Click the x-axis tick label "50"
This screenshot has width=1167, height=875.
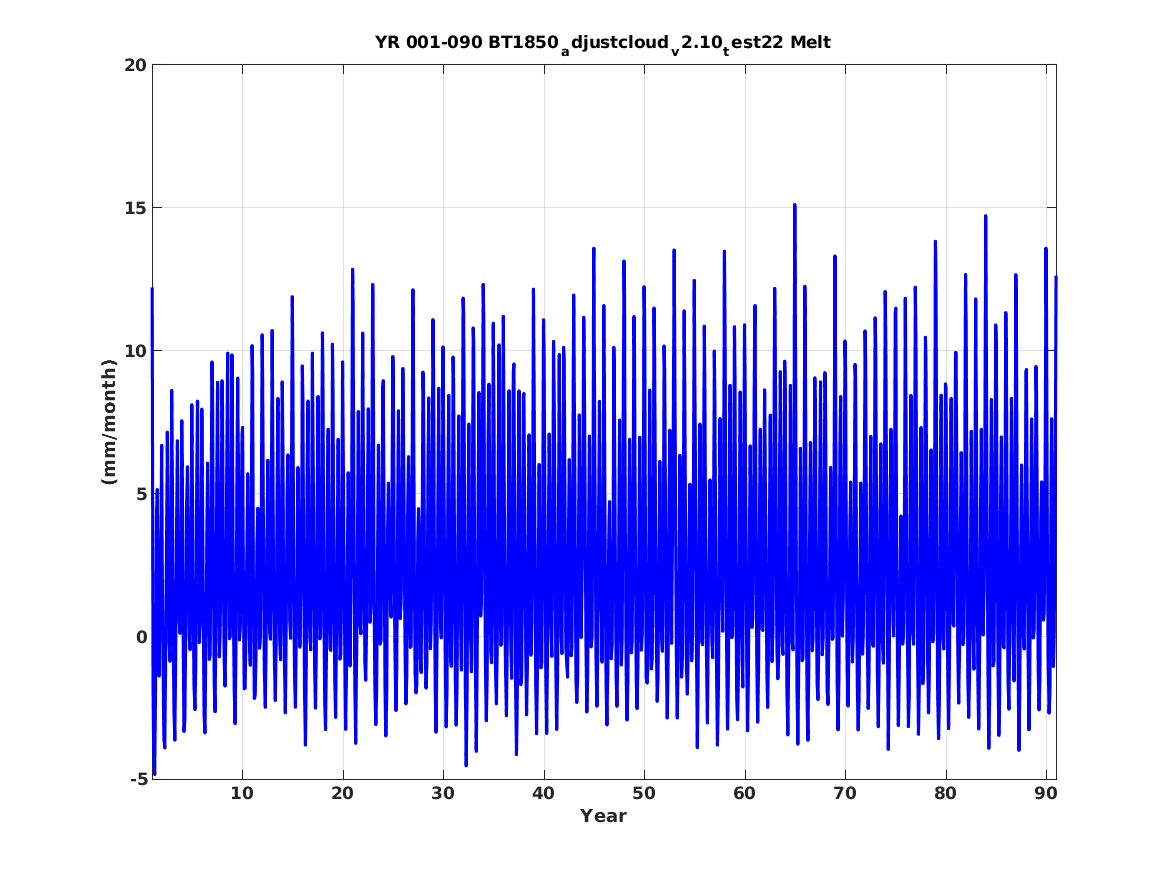645,794
